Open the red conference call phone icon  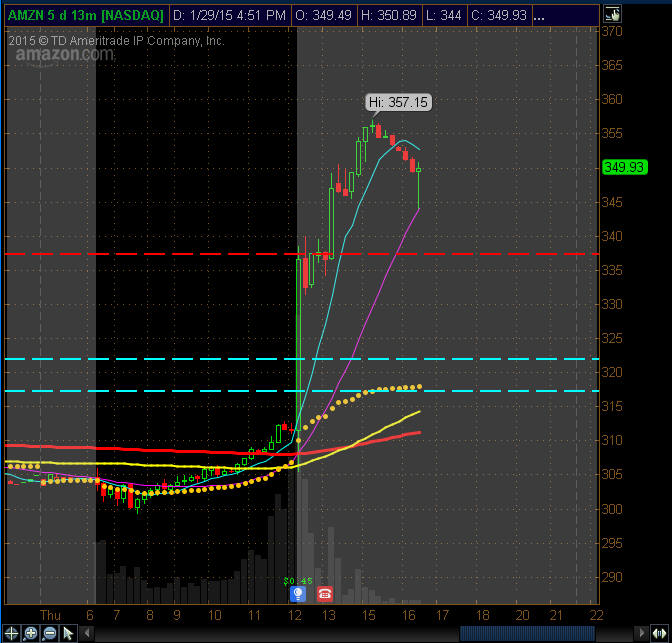[324, 594]
